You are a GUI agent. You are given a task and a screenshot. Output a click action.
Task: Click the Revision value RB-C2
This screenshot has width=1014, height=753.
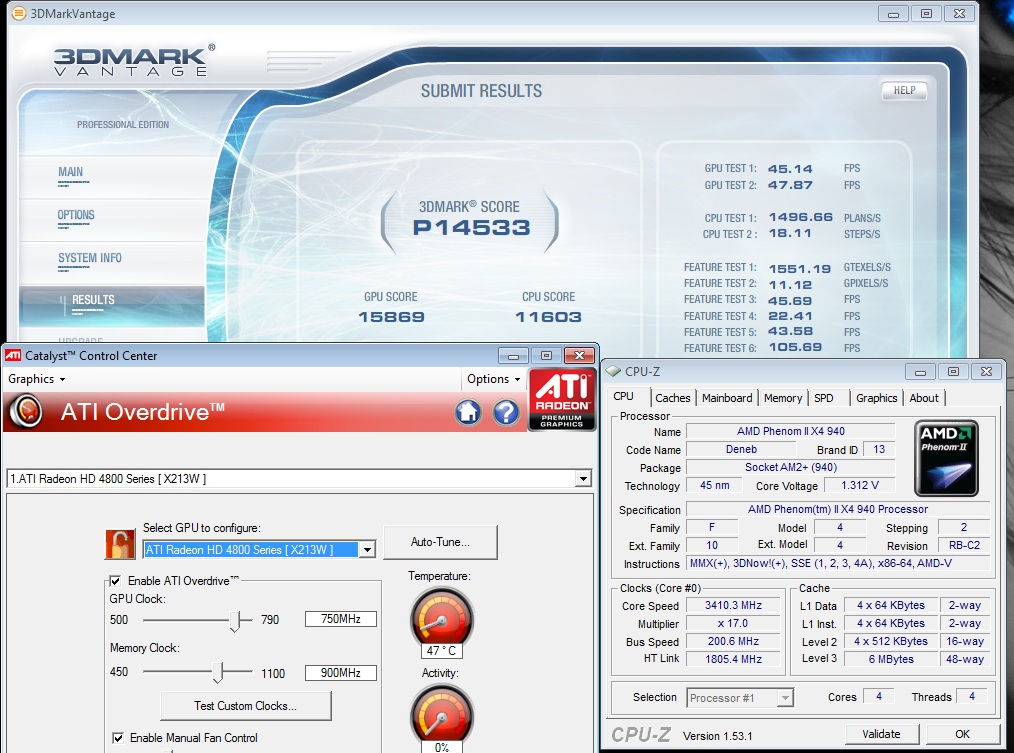click(x=964, y=545)
